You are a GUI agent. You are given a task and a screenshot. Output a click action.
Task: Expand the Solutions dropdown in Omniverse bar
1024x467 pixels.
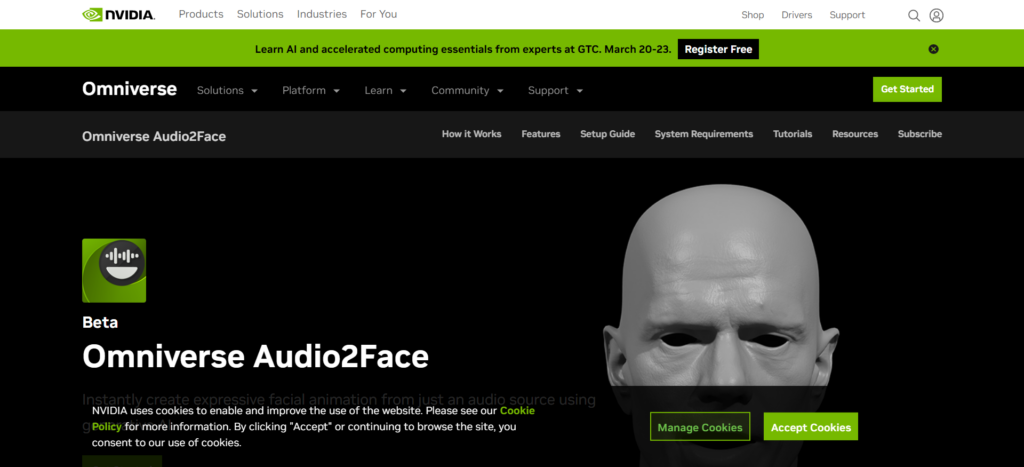tap(227, 90)
